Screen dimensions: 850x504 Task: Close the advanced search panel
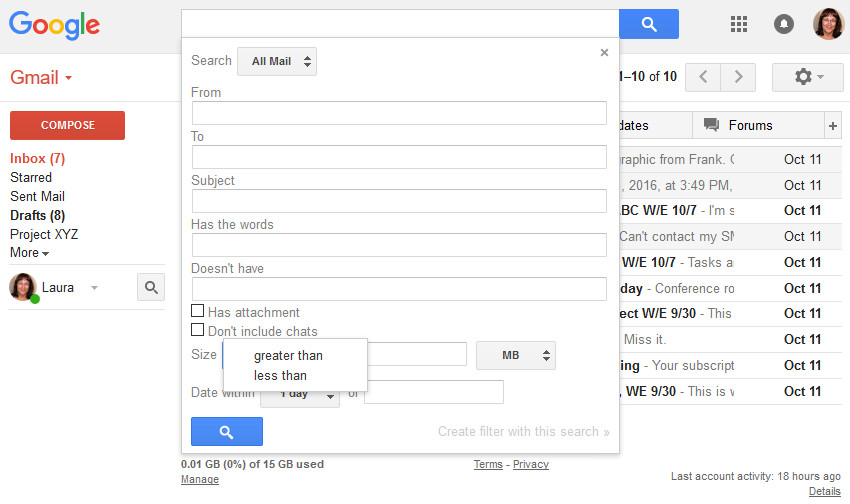pyautogui.click(x=604, y=53)
